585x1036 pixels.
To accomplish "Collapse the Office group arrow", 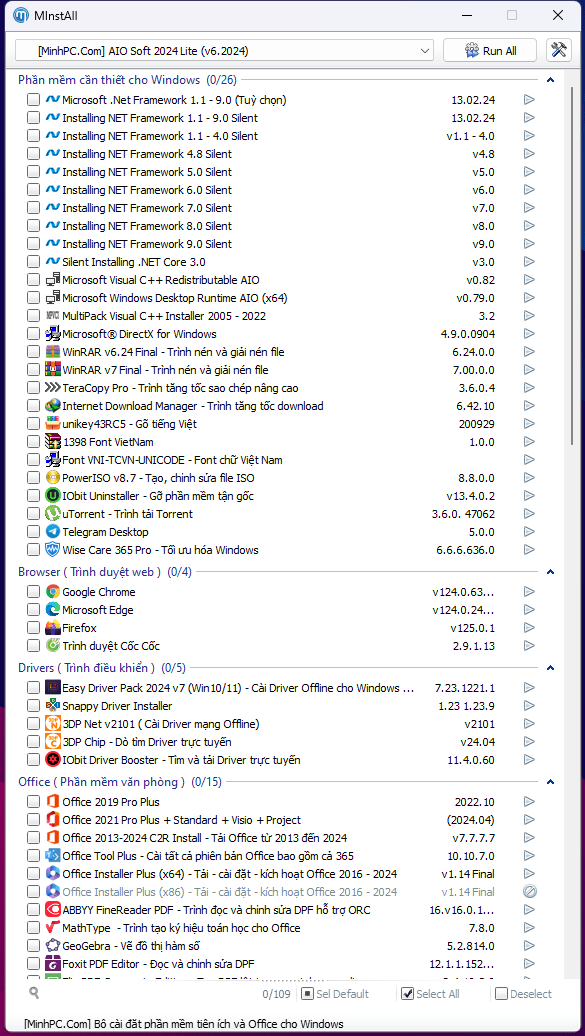I will 550,782.
